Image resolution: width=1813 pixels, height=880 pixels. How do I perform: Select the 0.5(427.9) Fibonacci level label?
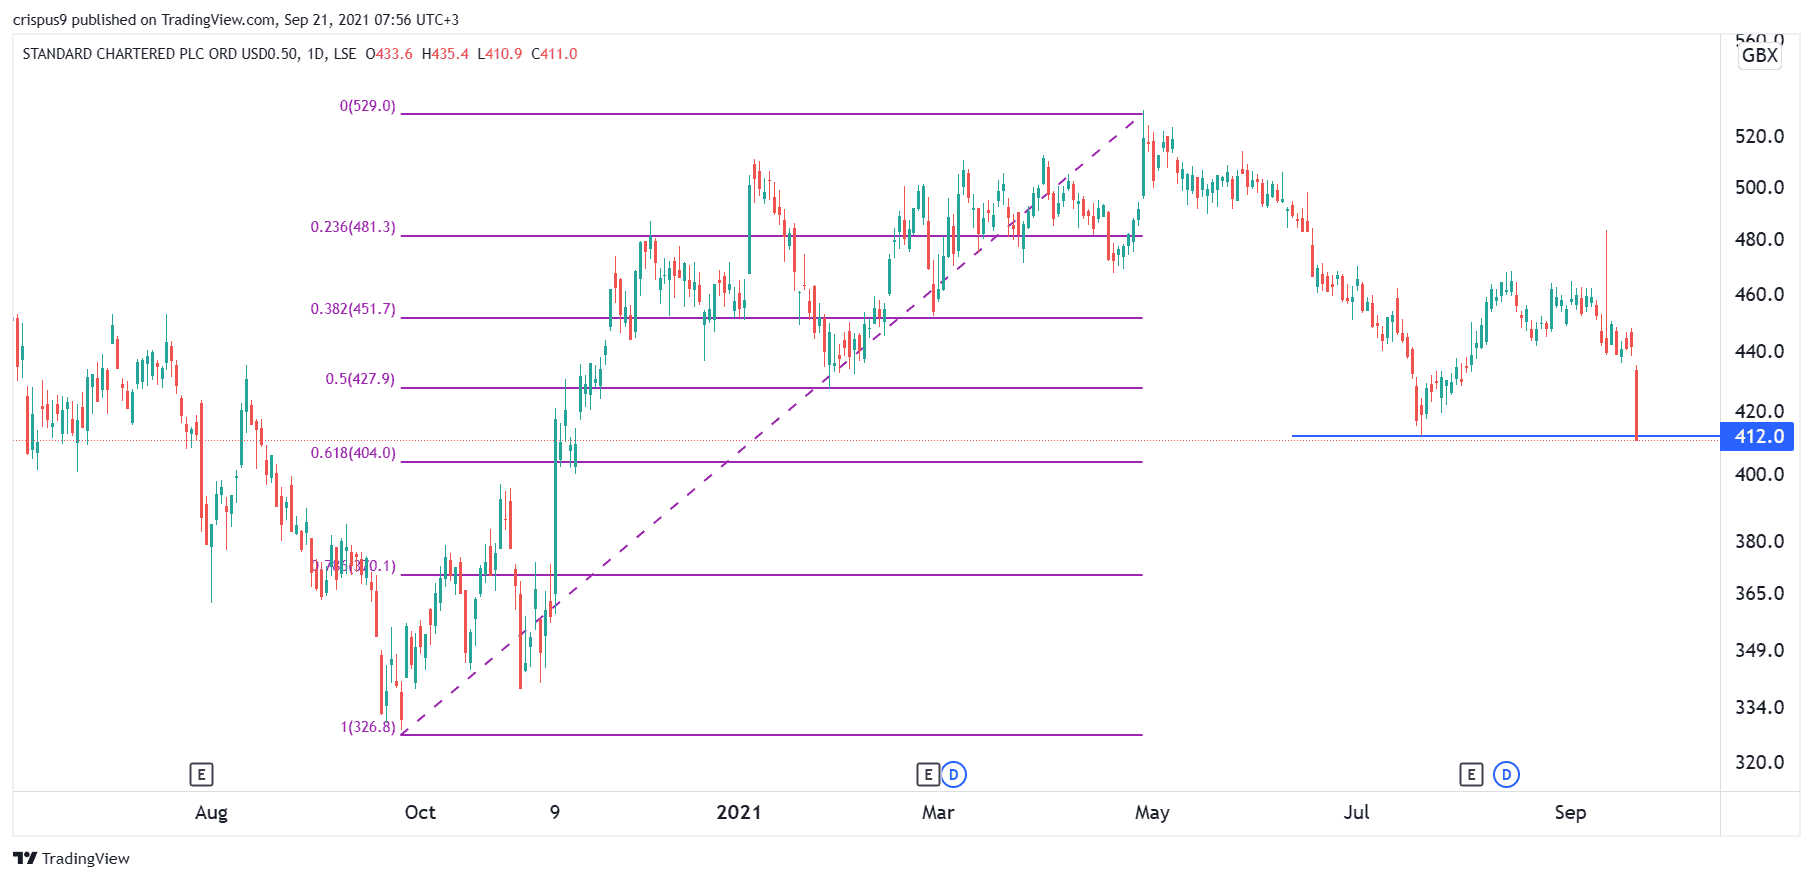[x=360, y=379]
